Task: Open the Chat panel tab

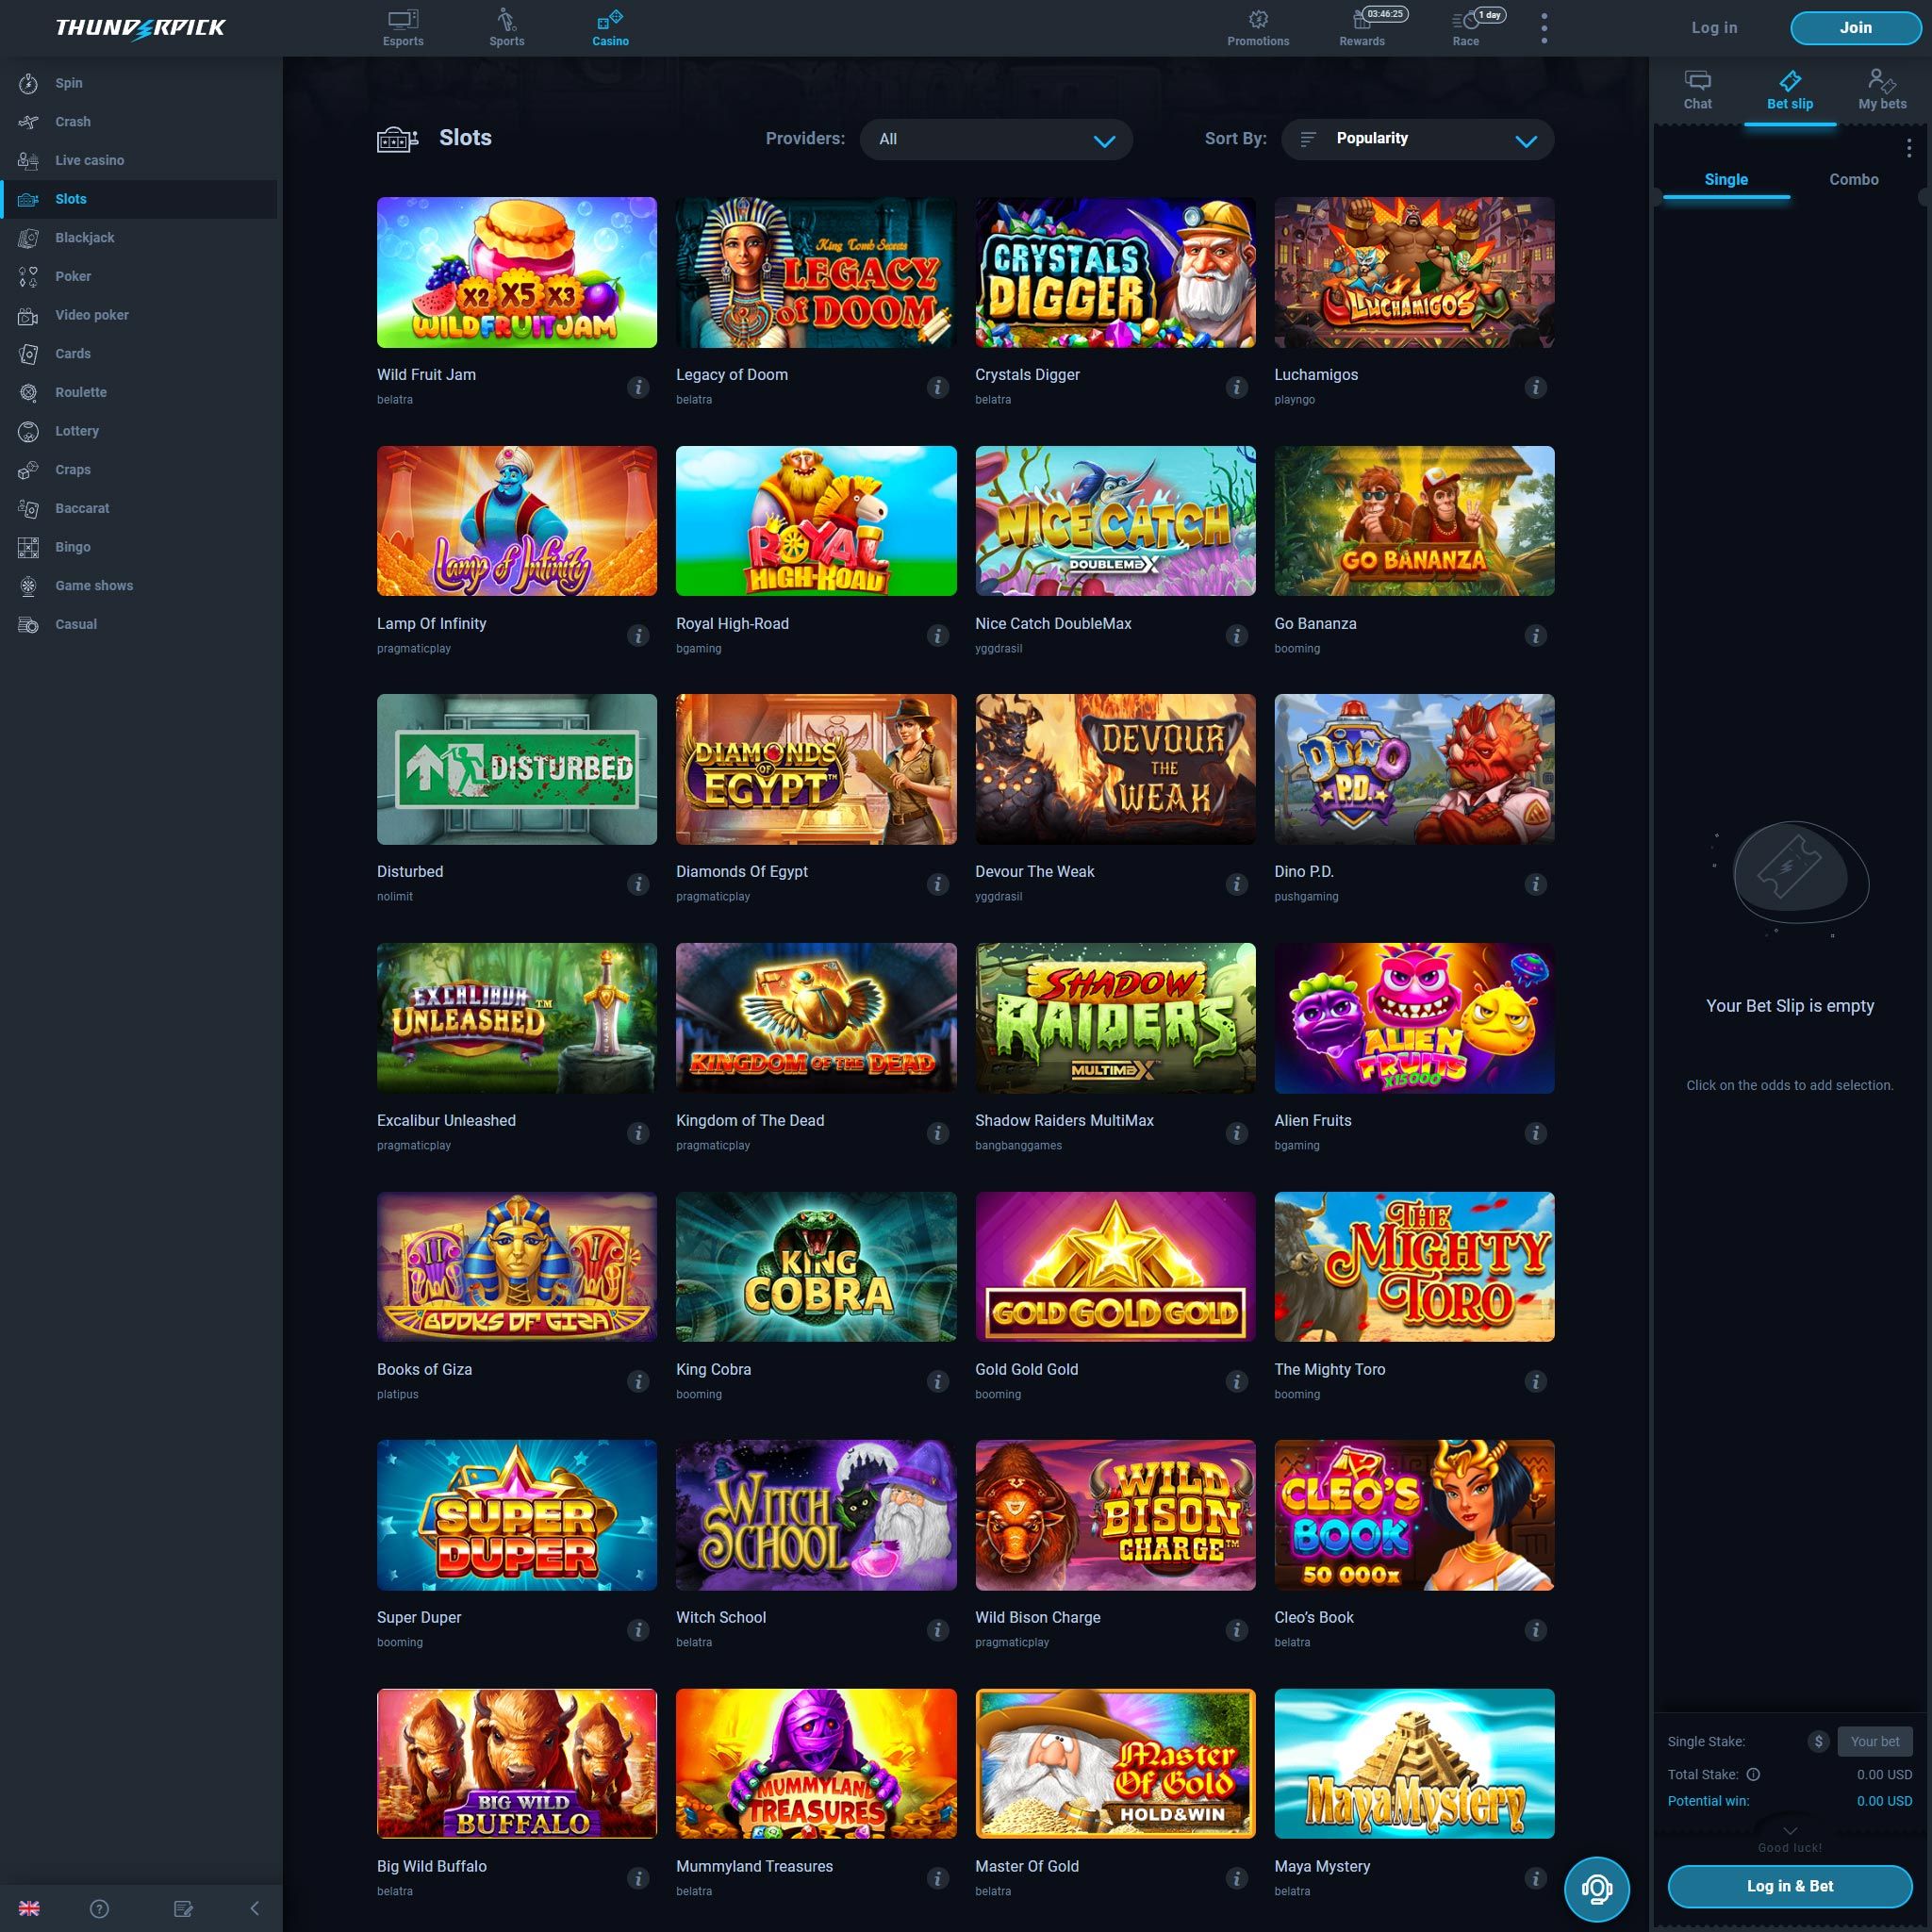Action: pyautogui.click(x=1697, y=90)
